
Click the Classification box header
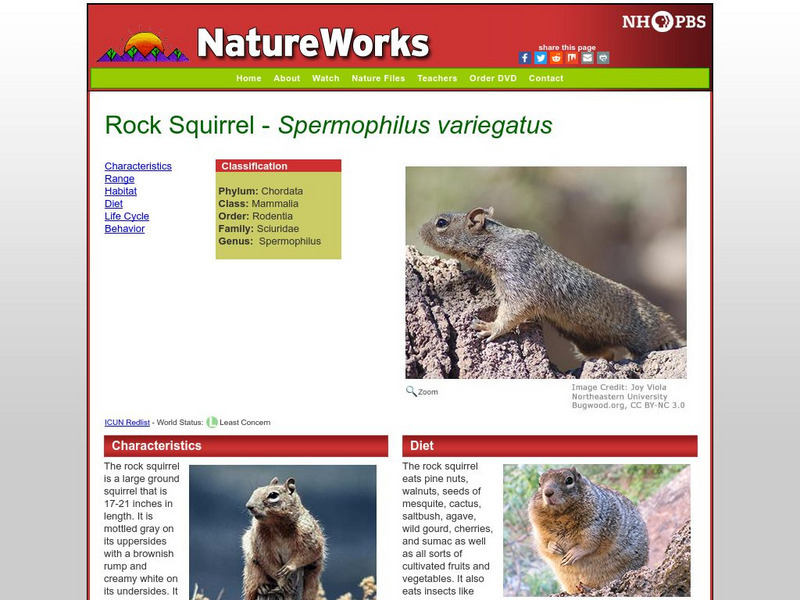(279, 166)
